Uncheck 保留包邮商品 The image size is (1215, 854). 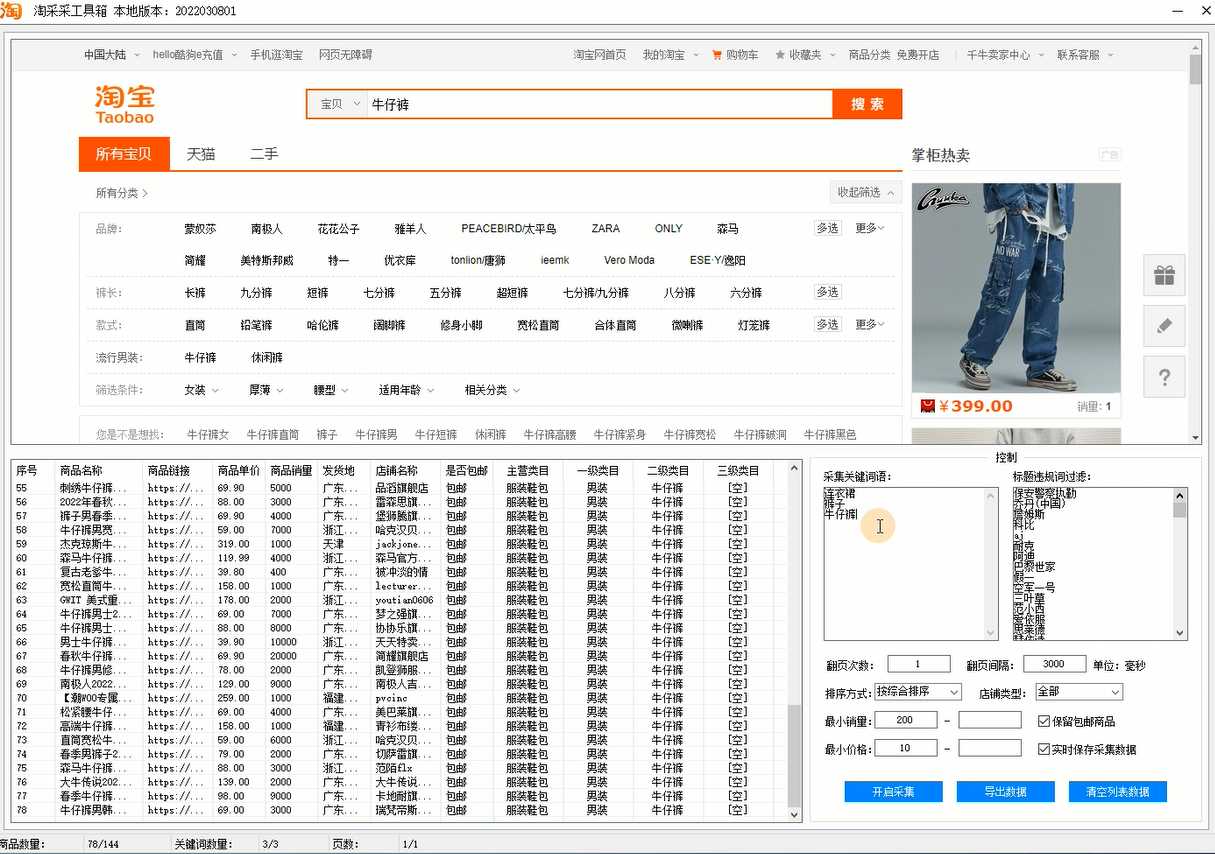point(1042,723)
